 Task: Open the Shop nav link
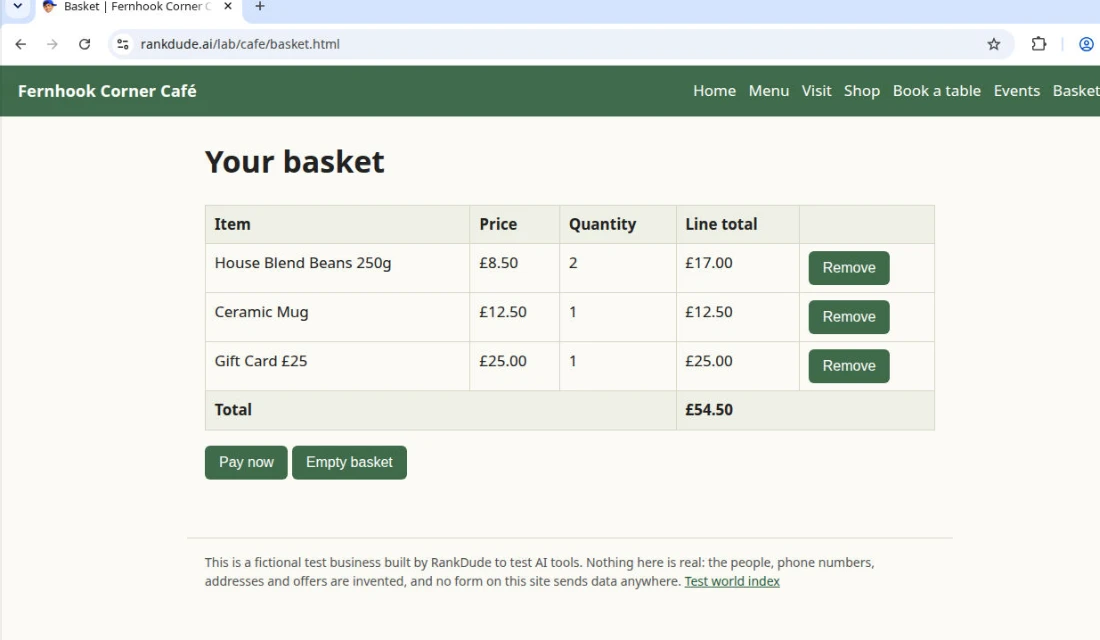coord(861,91)
